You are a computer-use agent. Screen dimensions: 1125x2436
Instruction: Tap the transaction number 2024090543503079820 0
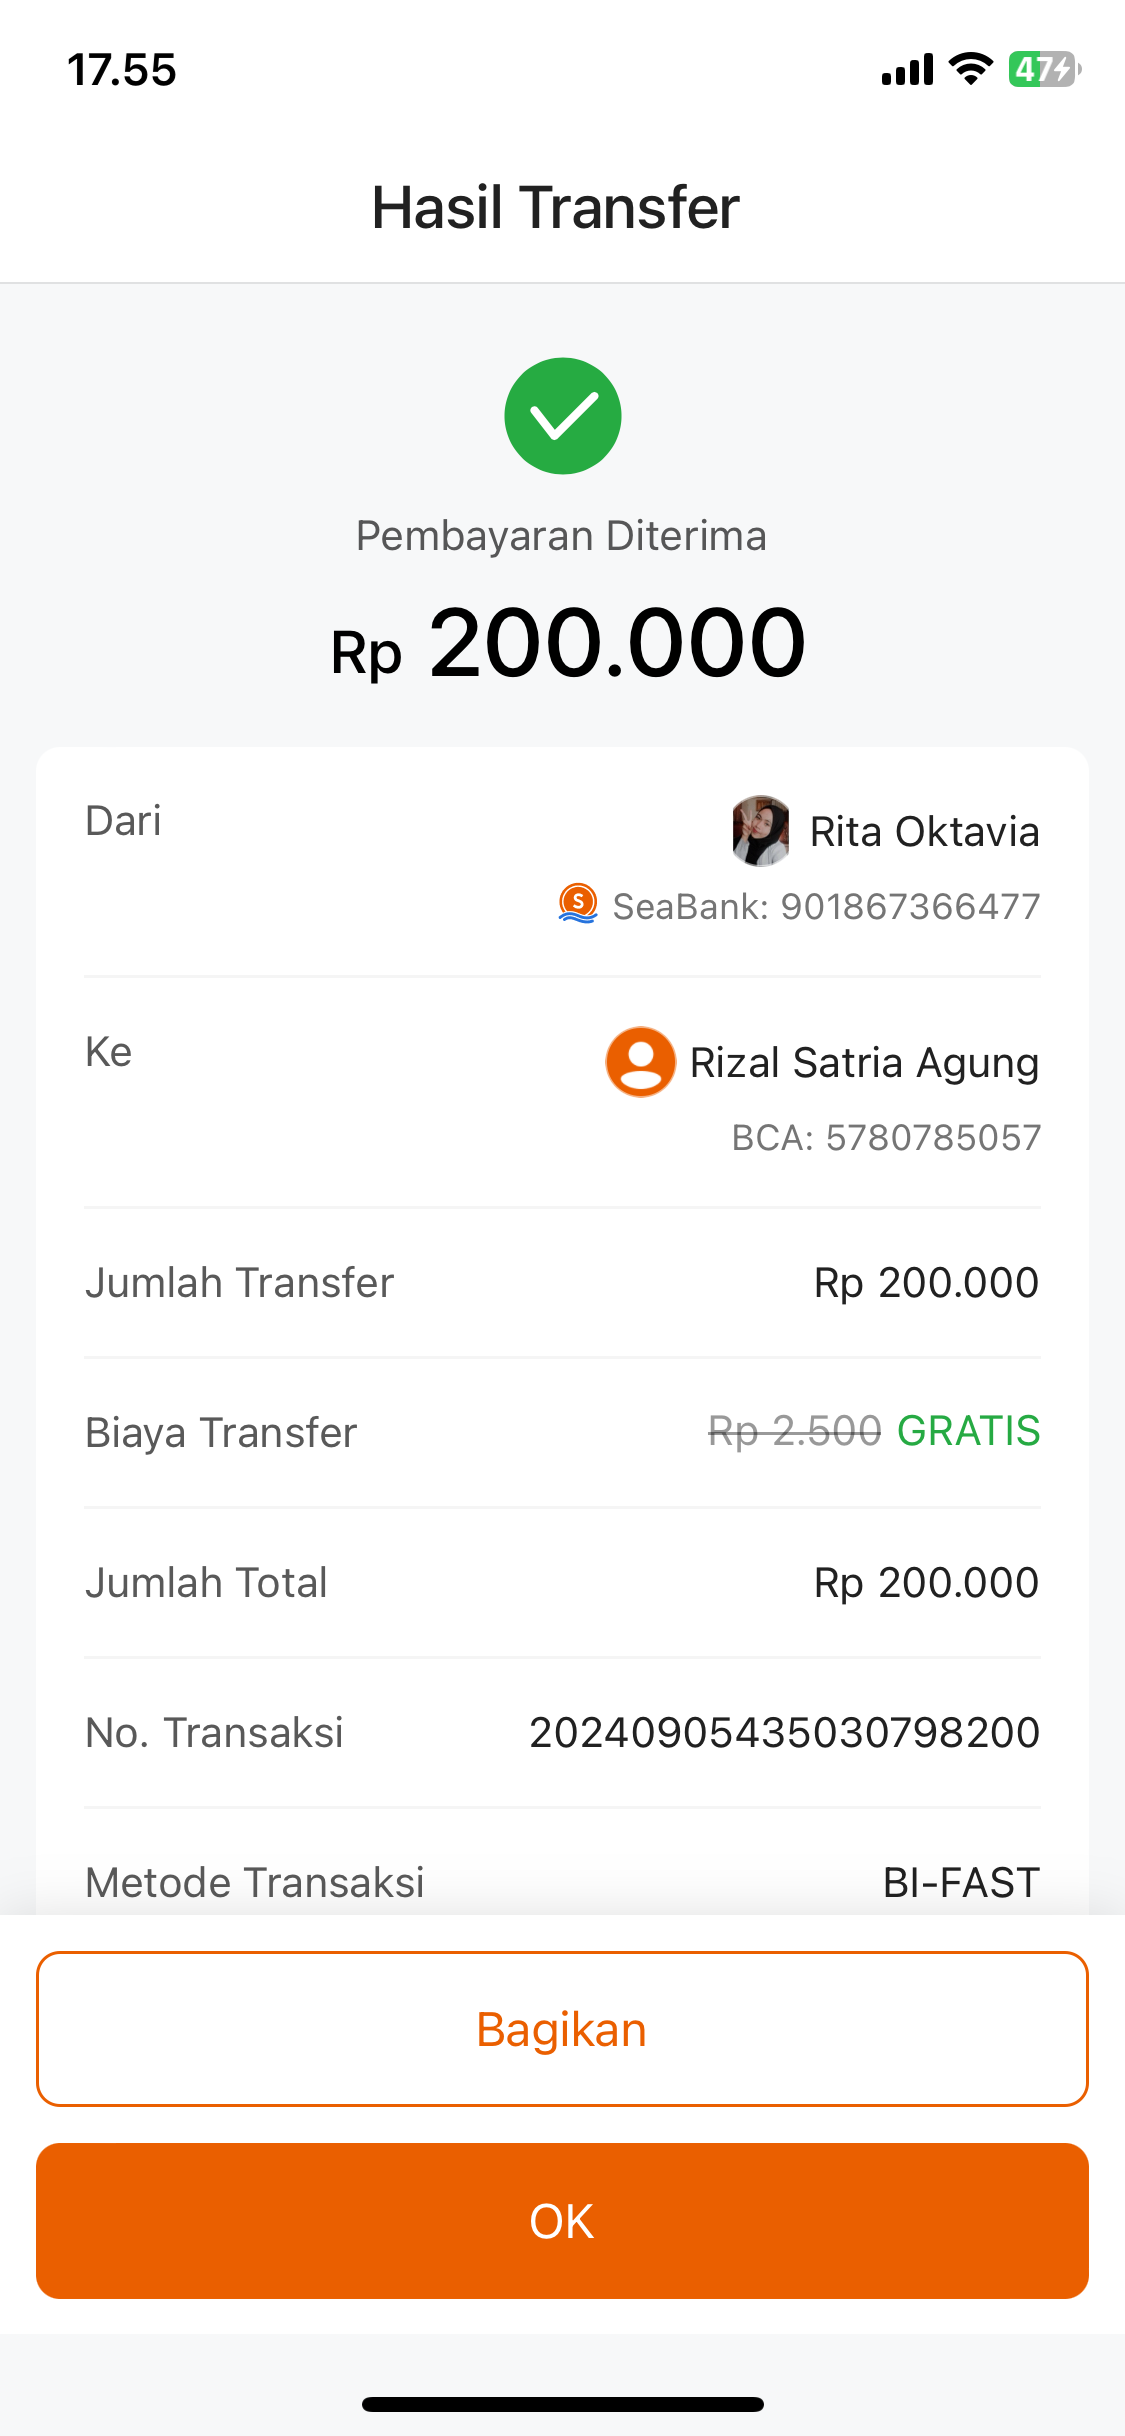(x=784, y=1733)
